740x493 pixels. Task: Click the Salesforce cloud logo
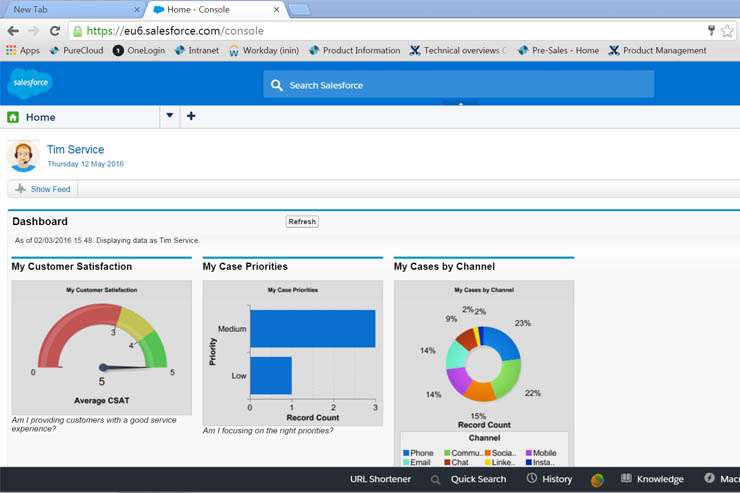coord(29,83)
